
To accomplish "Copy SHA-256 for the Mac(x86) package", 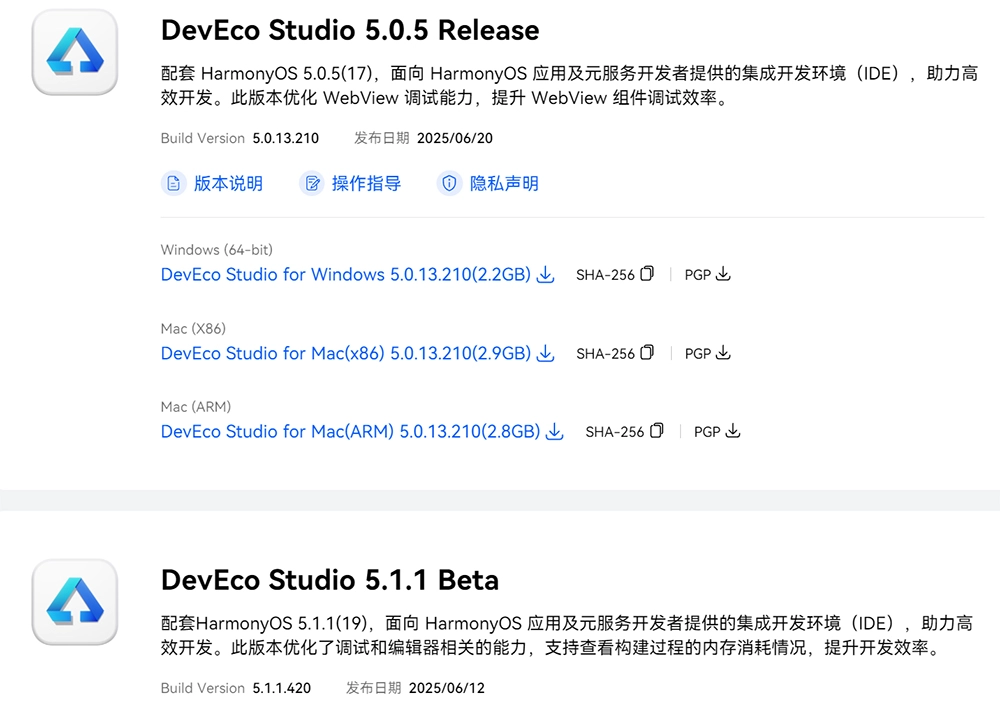I will pos(647,353).
